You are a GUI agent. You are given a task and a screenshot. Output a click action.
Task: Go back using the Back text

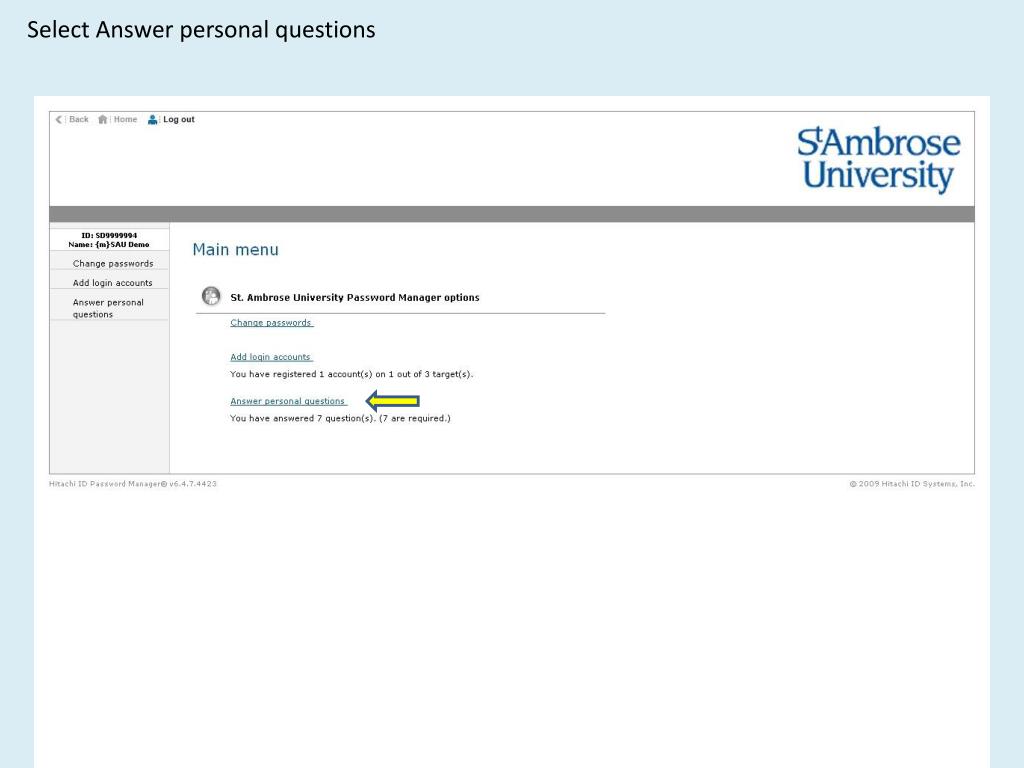(x=78, y=120)
